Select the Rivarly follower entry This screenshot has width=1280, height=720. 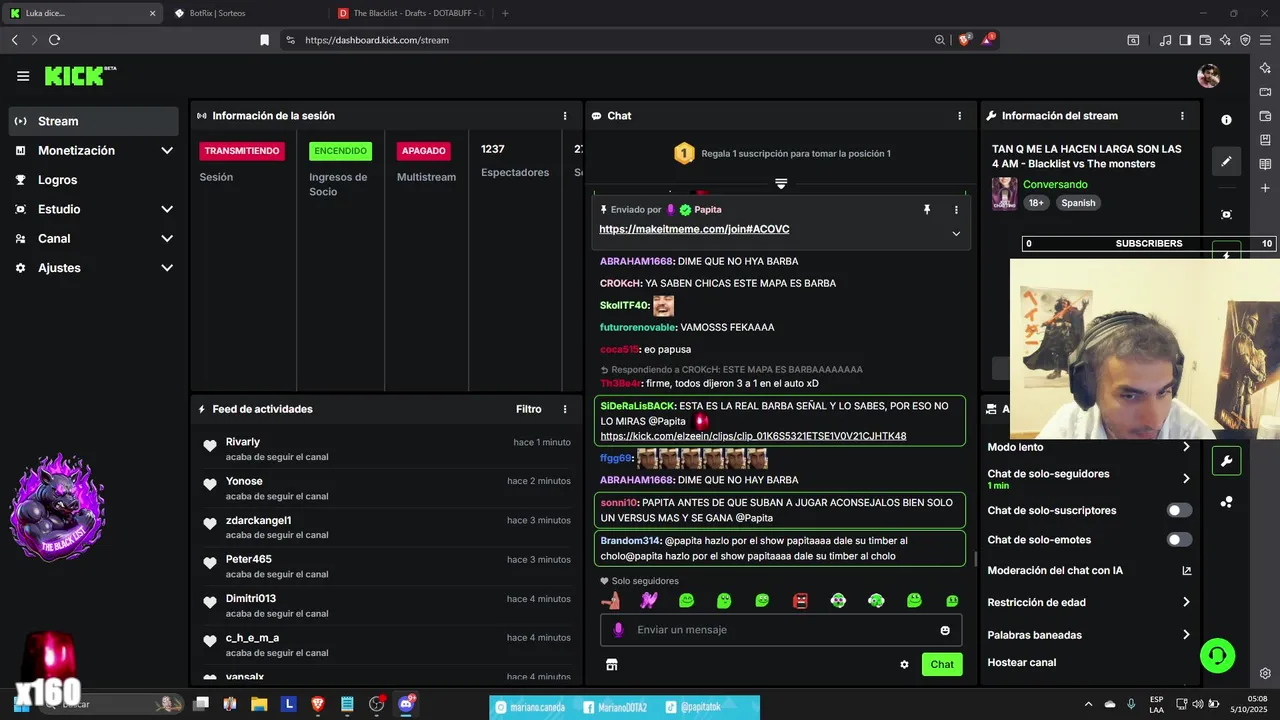(x=386, y=449)
